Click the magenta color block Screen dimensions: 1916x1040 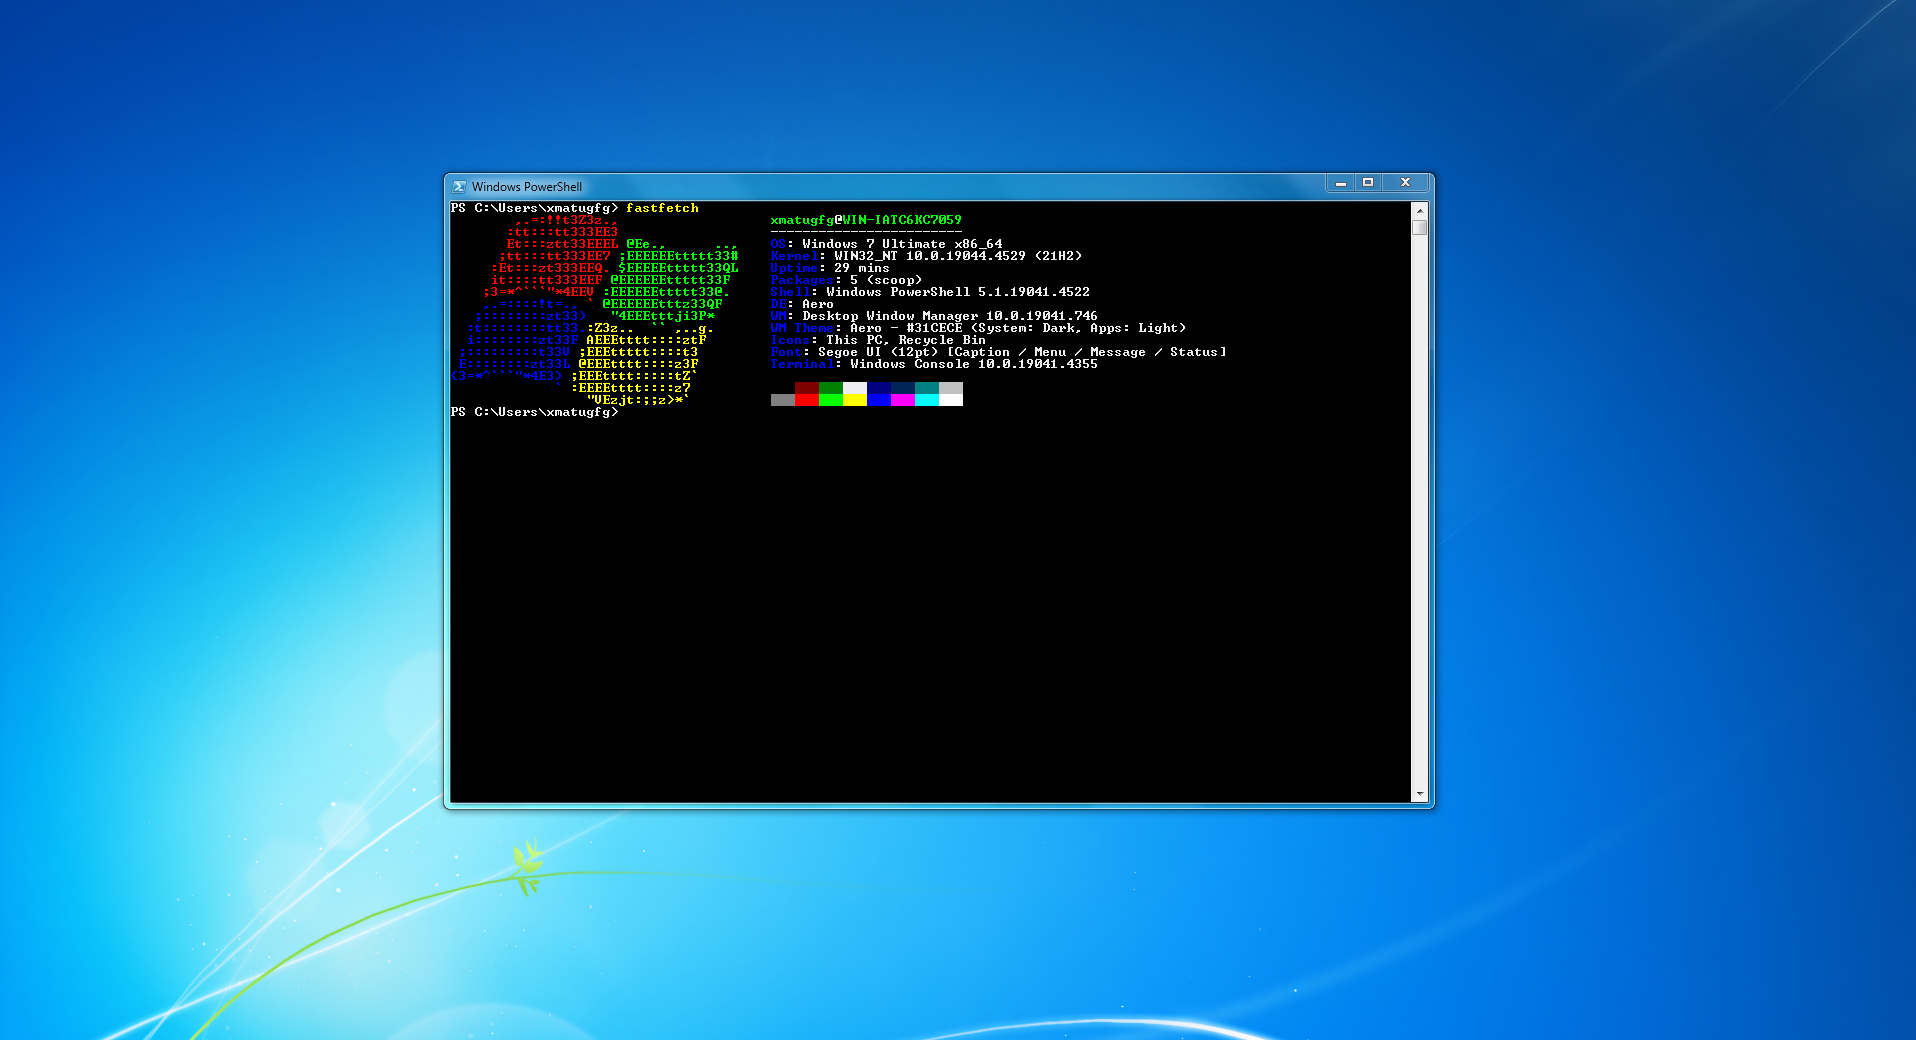(903, 400)
